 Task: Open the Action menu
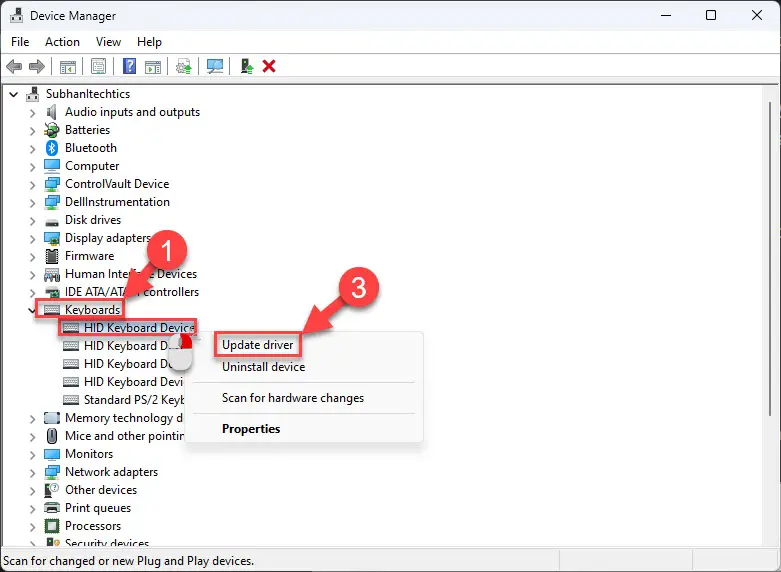(x=62, y=42)
